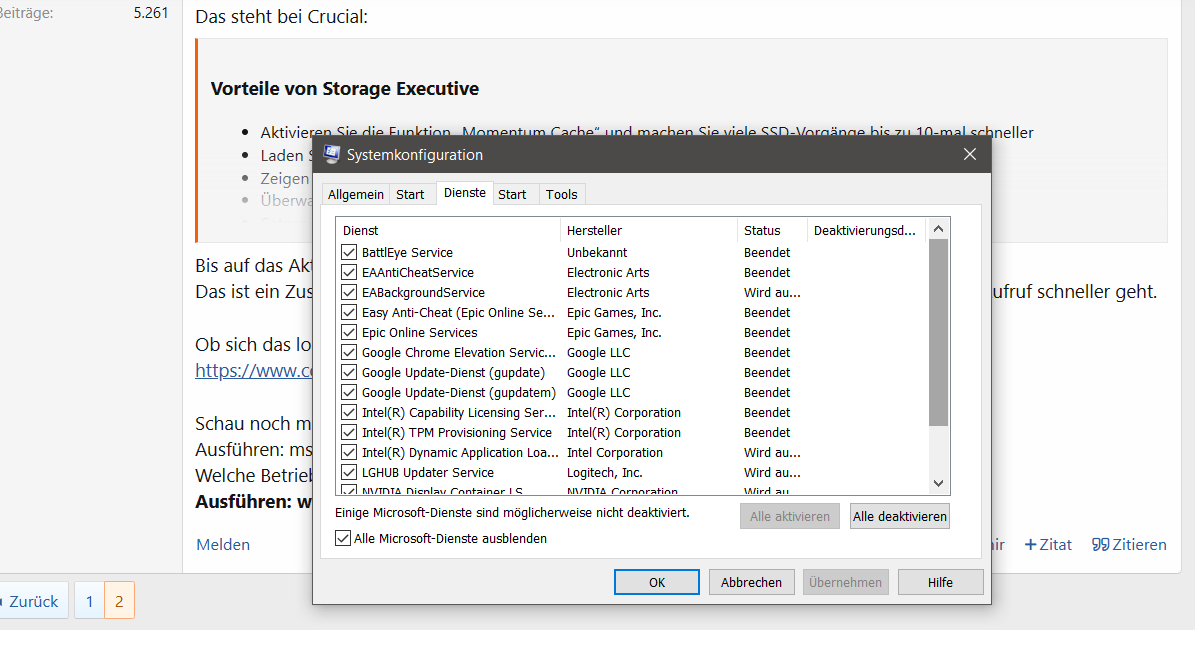Click the Deaktivierungsdatum column header
This screenshot has height=648, width=1195.
[x=866, y=230]
